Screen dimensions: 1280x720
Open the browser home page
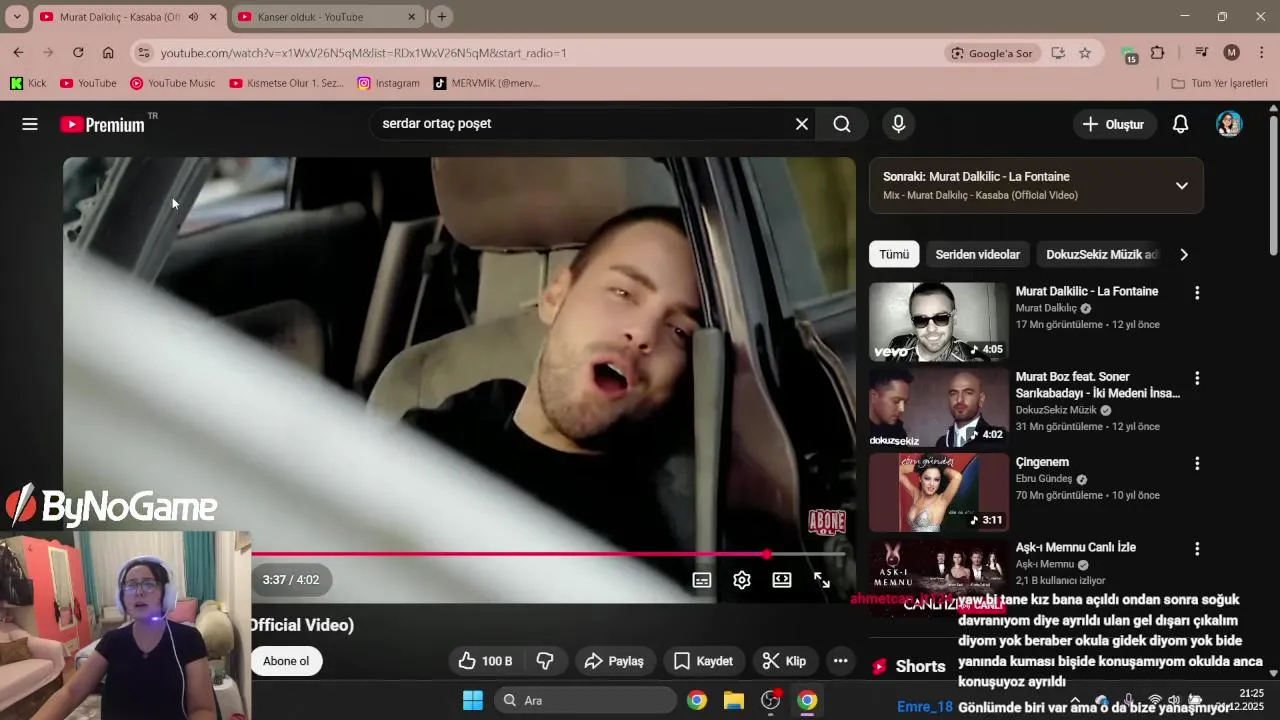[108, 53]
